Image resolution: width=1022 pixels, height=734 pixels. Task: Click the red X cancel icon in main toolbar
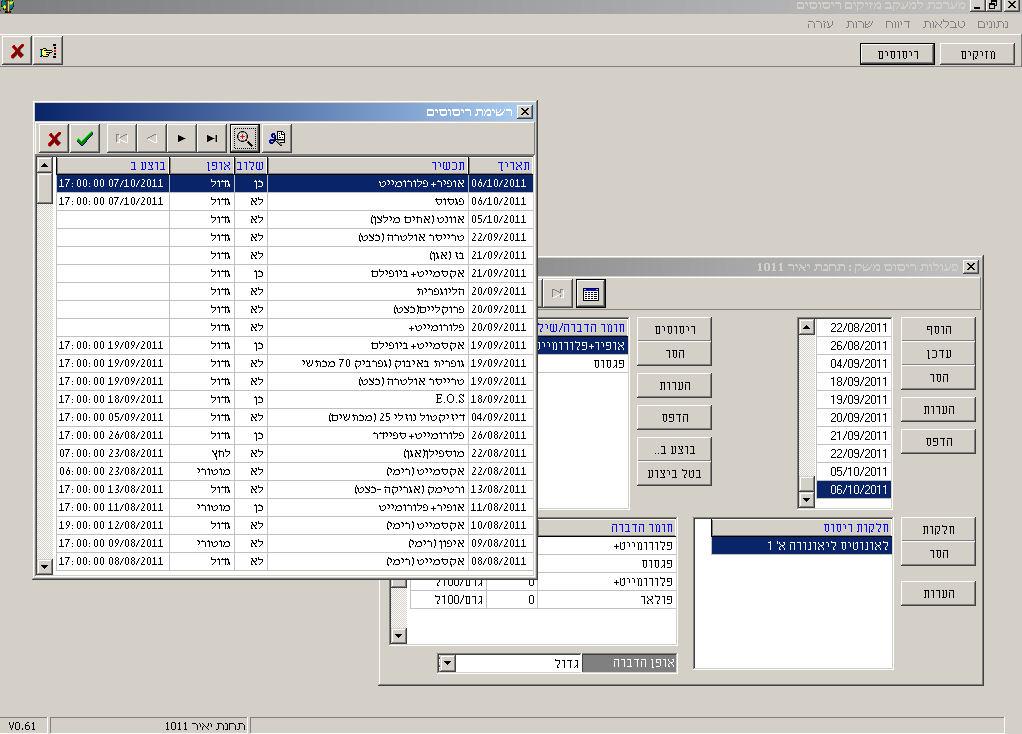pyautogui.click(x=18, y=51)
